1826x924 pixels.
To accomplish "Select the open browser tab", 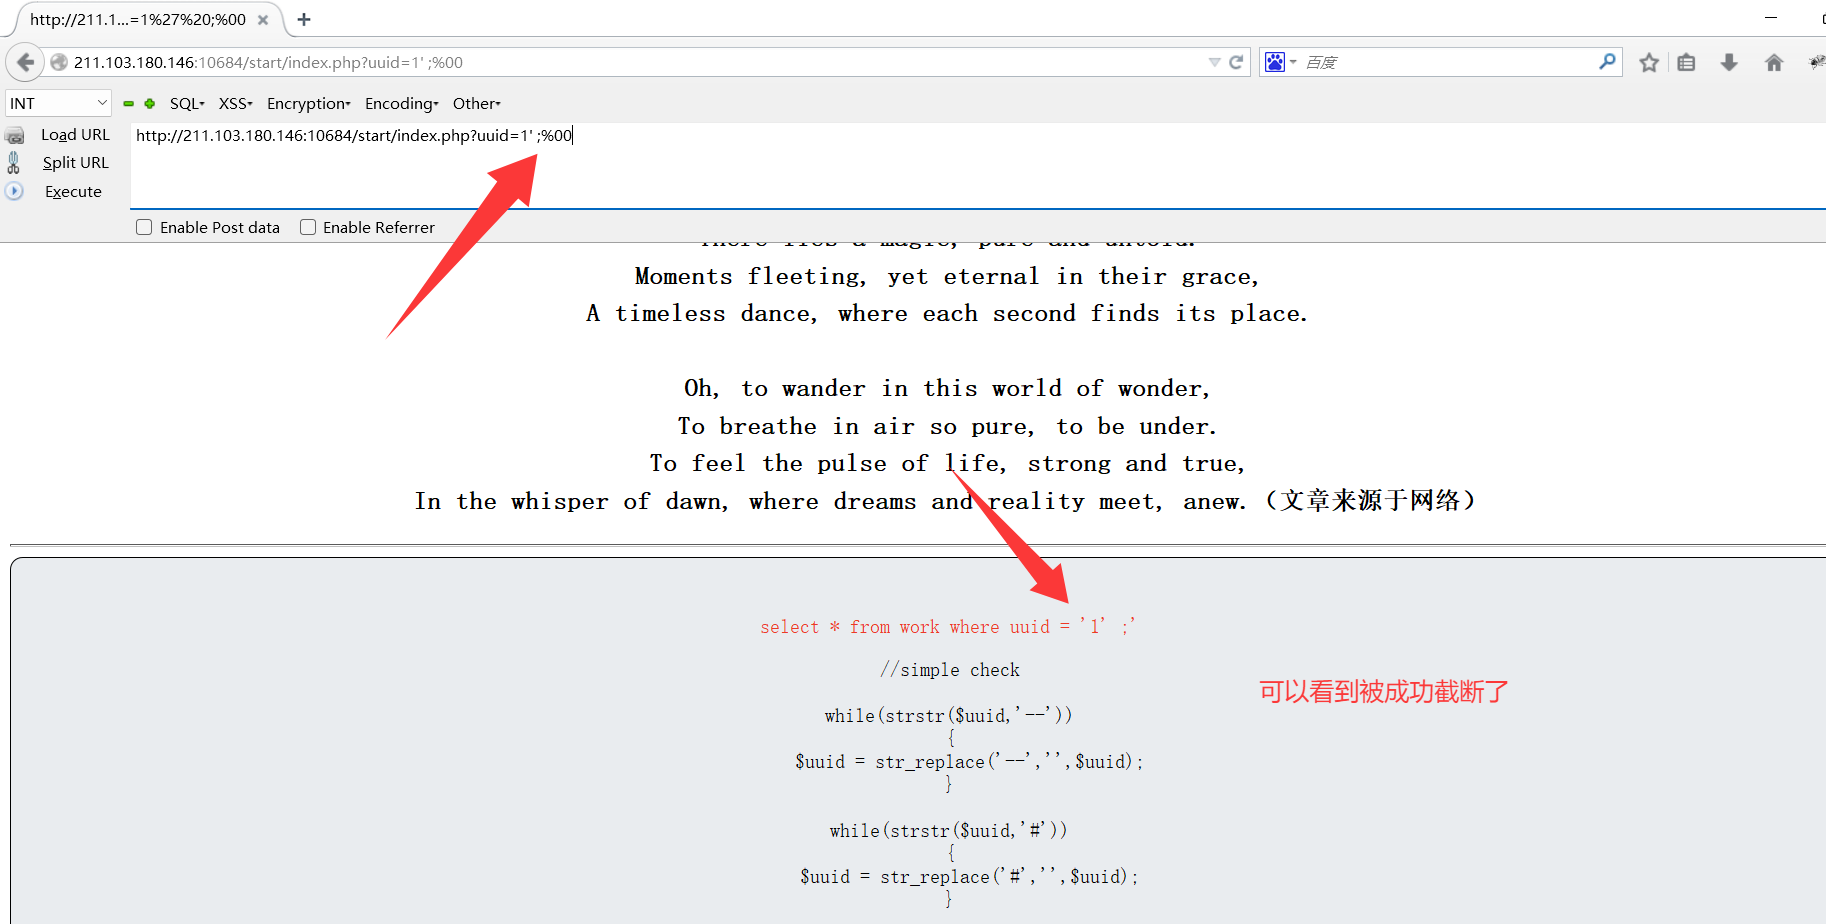I will 148,20.
